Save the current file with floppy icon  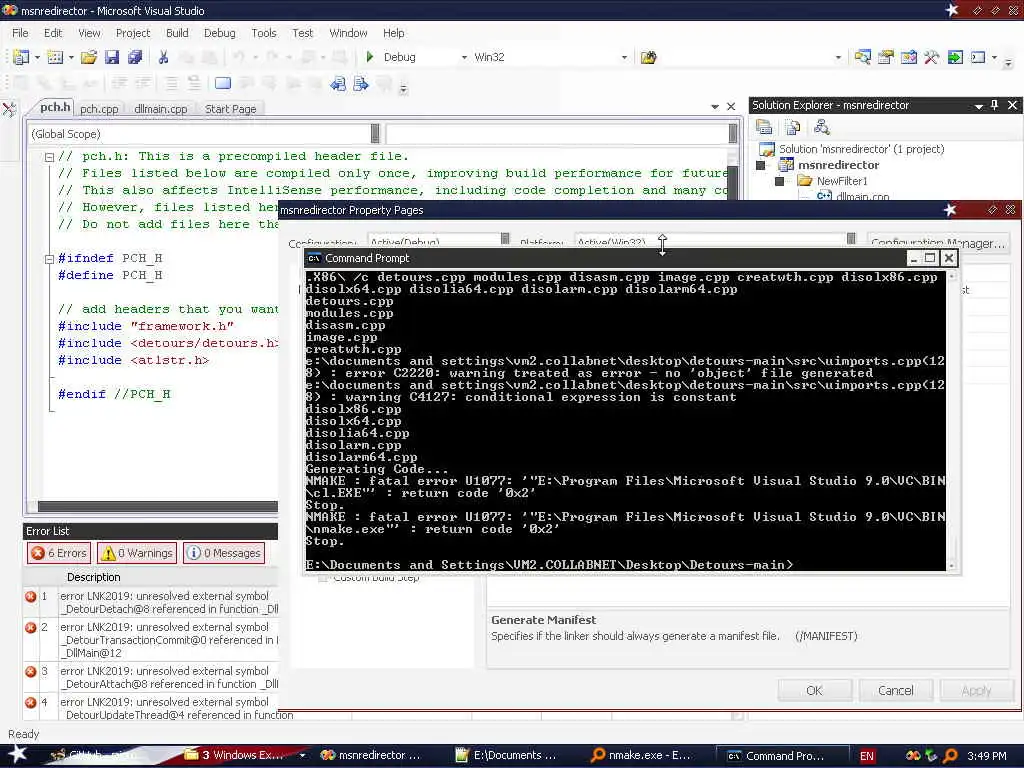112,57
